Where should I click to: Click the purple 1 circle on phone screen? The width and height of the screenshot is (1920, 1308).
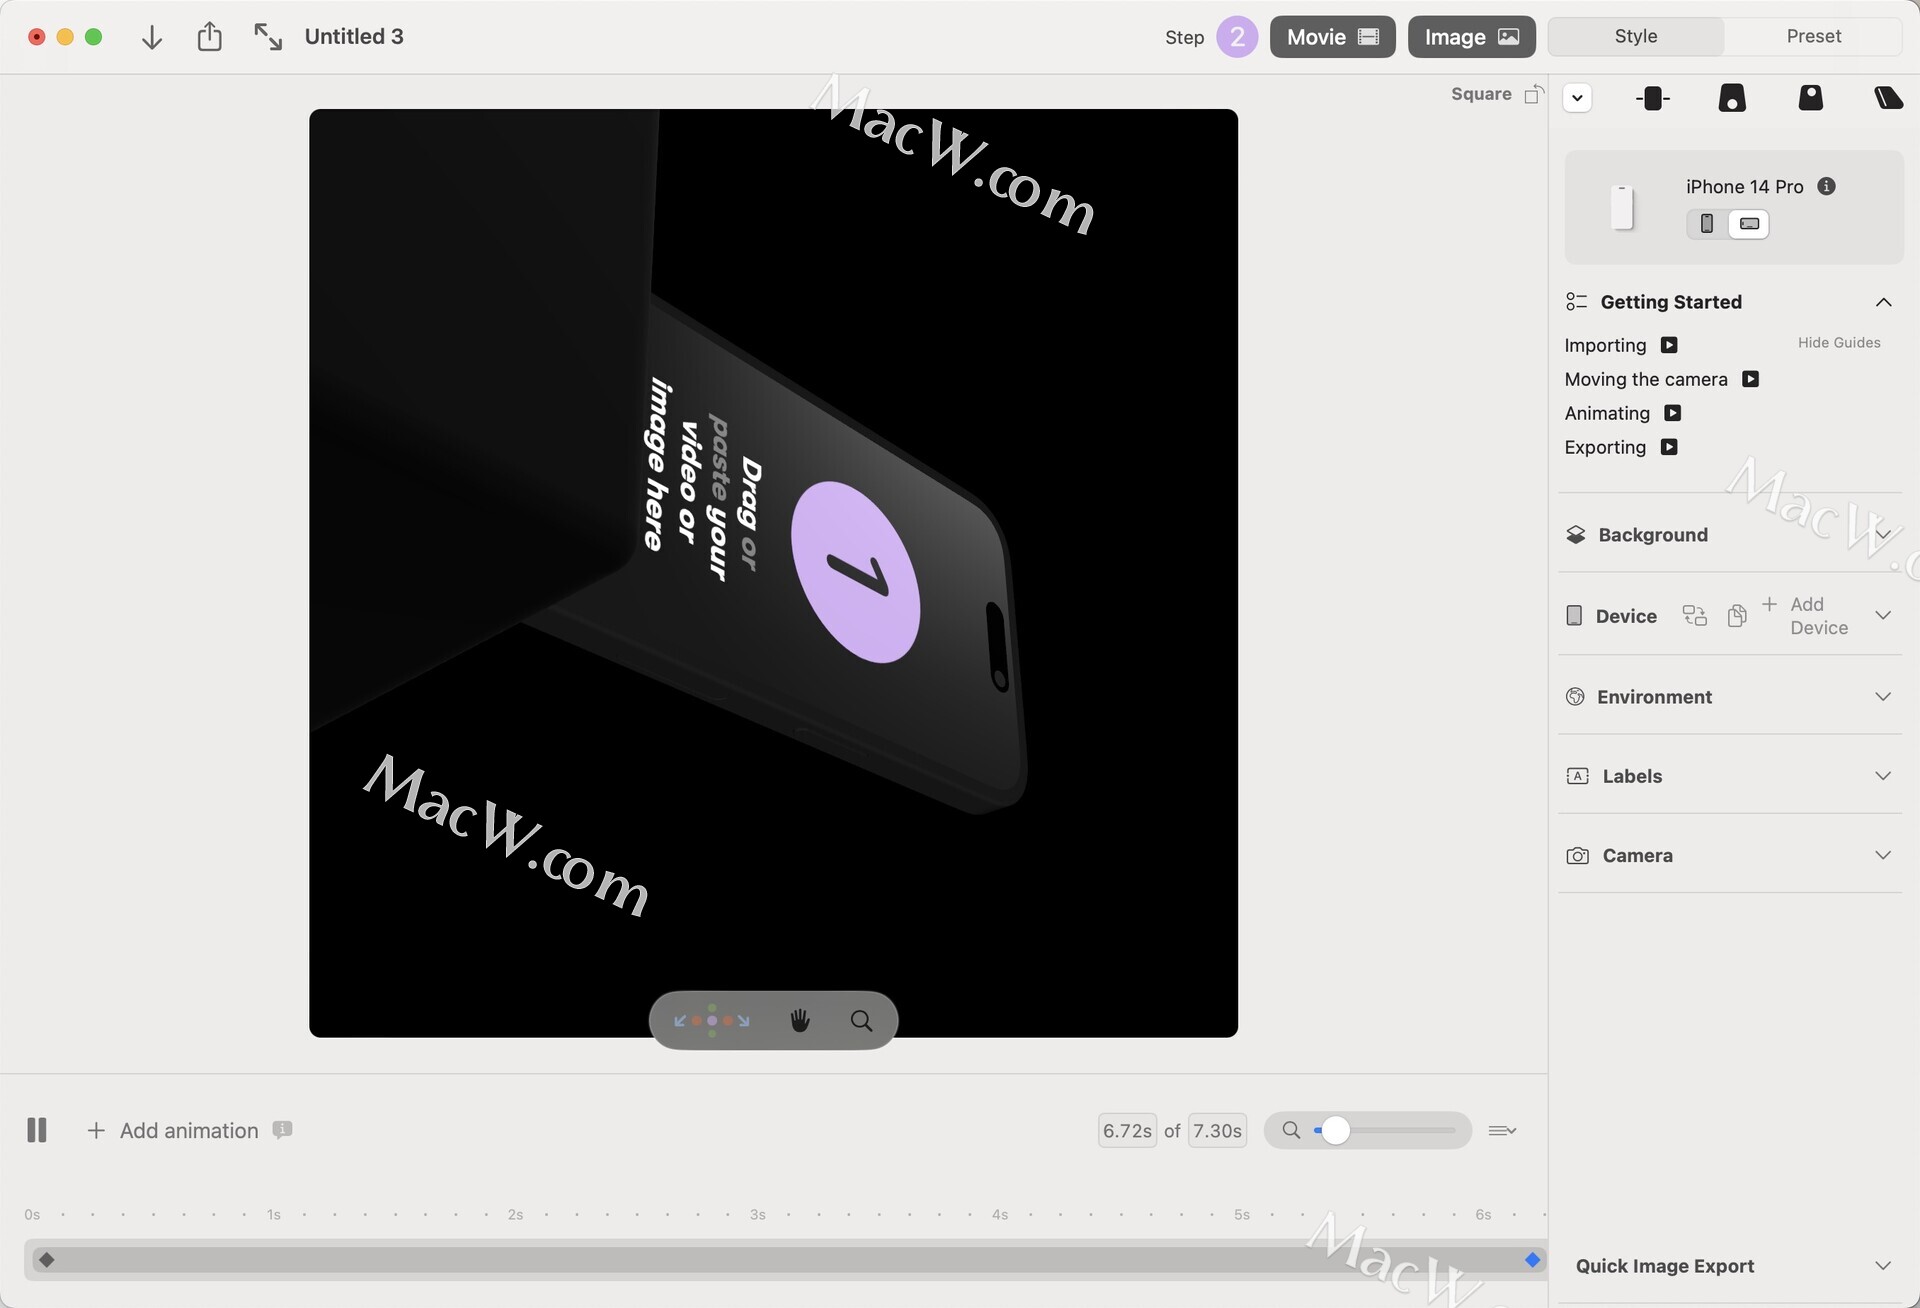(855, 572)
